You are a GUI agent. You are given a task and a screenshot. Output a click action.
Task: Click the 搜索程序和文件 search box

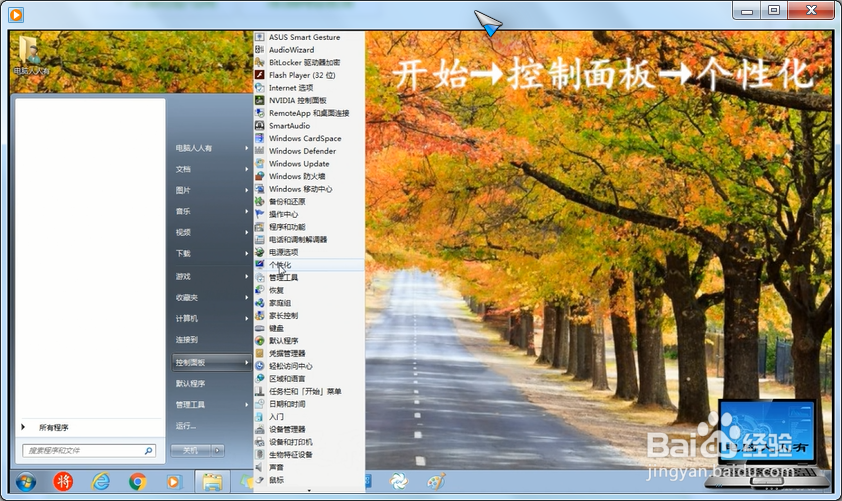click(89, 451)
